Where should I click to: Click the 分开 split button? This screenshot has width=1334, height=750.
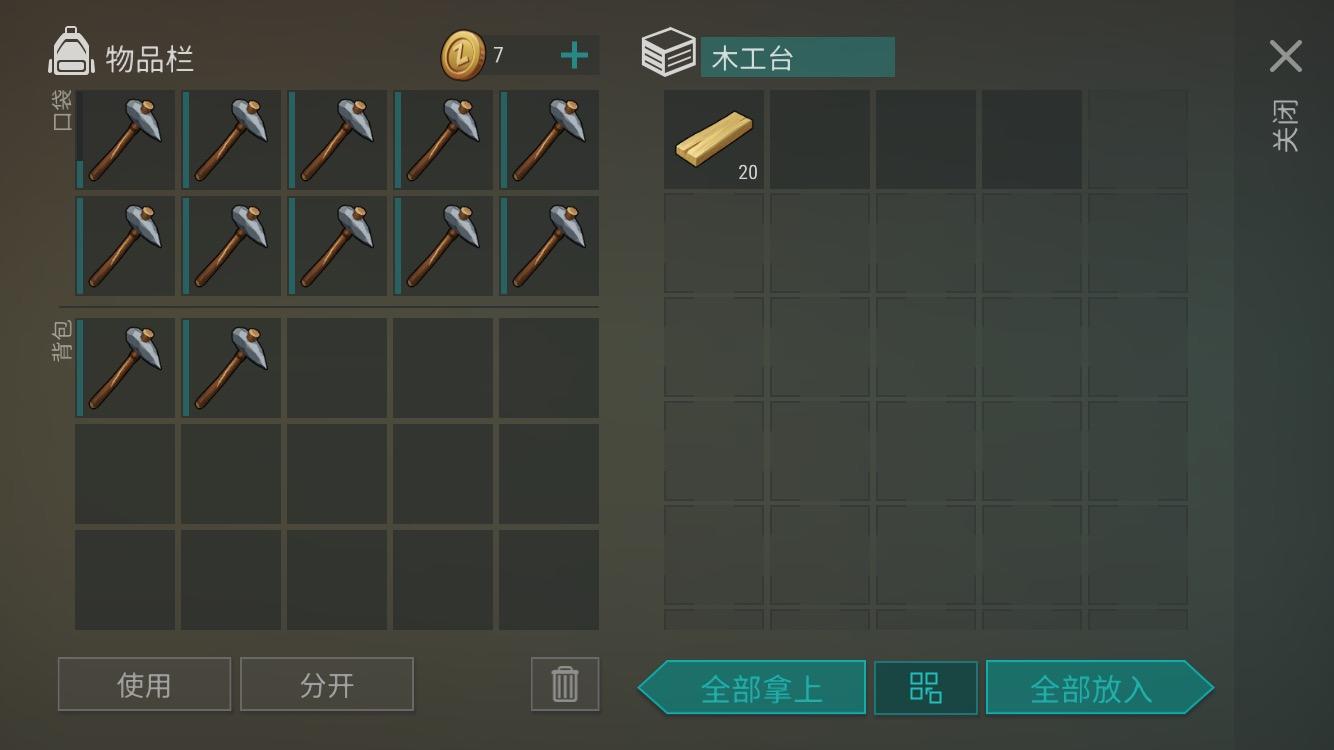[327, 684]
